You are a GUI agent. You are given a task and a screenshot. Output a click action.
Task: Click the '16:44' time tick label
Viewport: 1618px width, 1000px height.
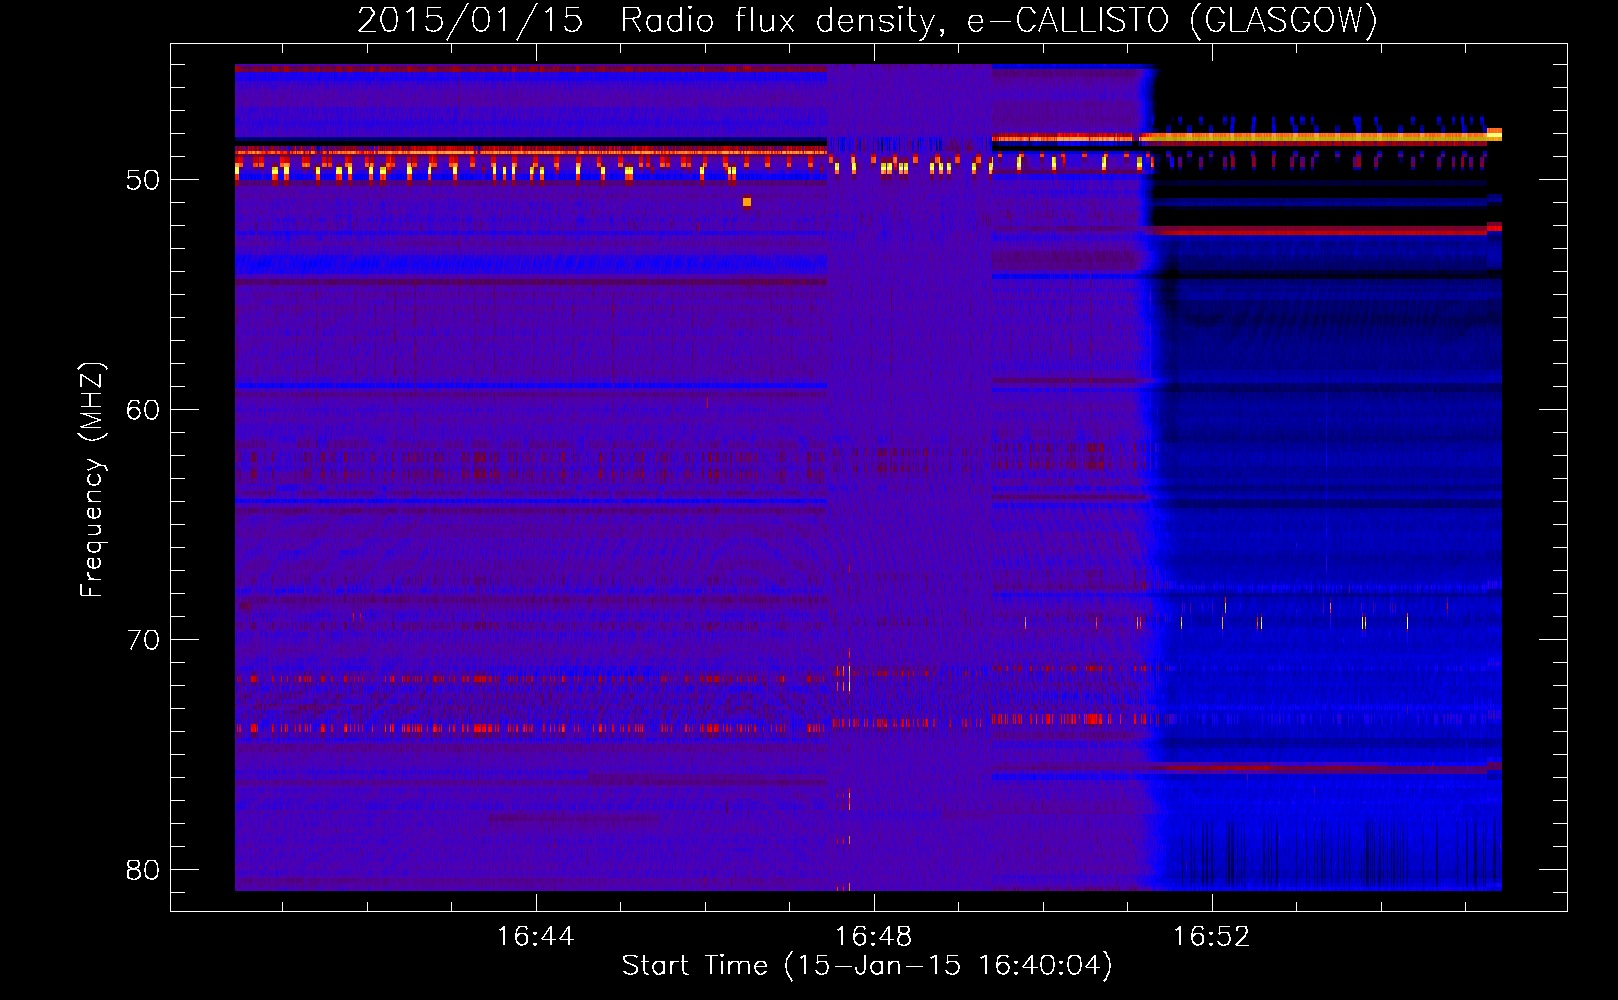[535, 937]
